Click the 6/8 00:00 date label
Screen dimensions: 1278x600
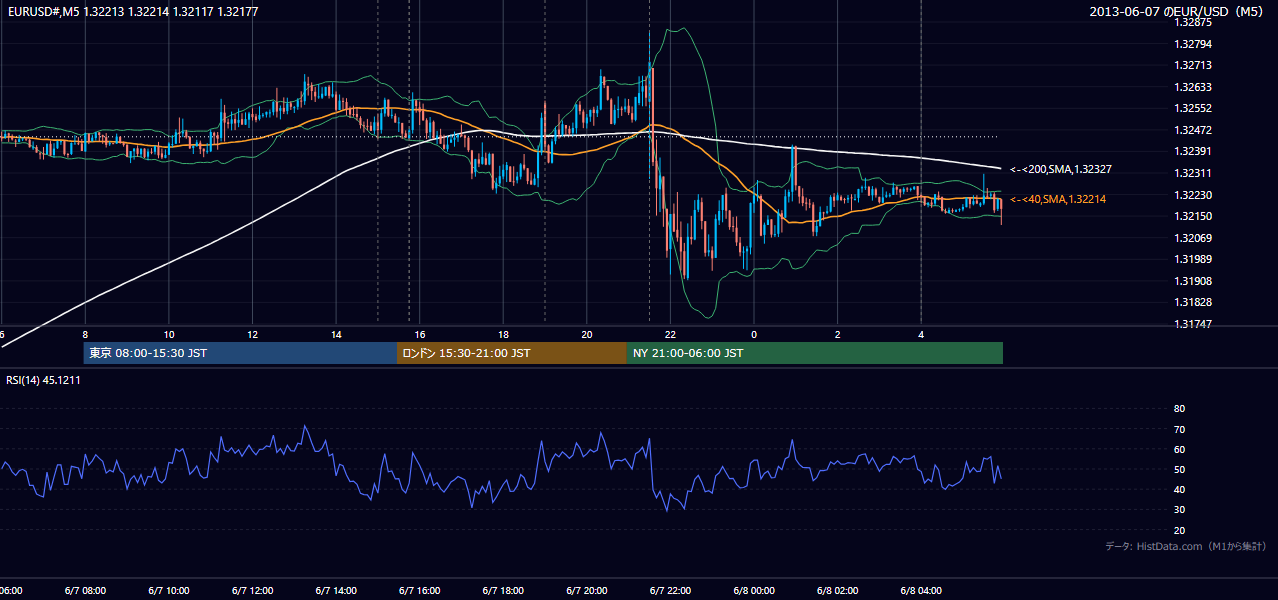pyautogui.click(x=754, y=591)
